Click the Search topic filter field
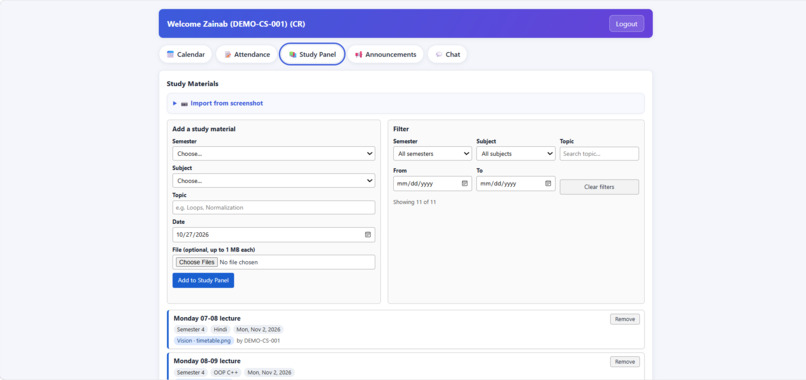Viewport: 806px width, 380px height. click(599, 153)
